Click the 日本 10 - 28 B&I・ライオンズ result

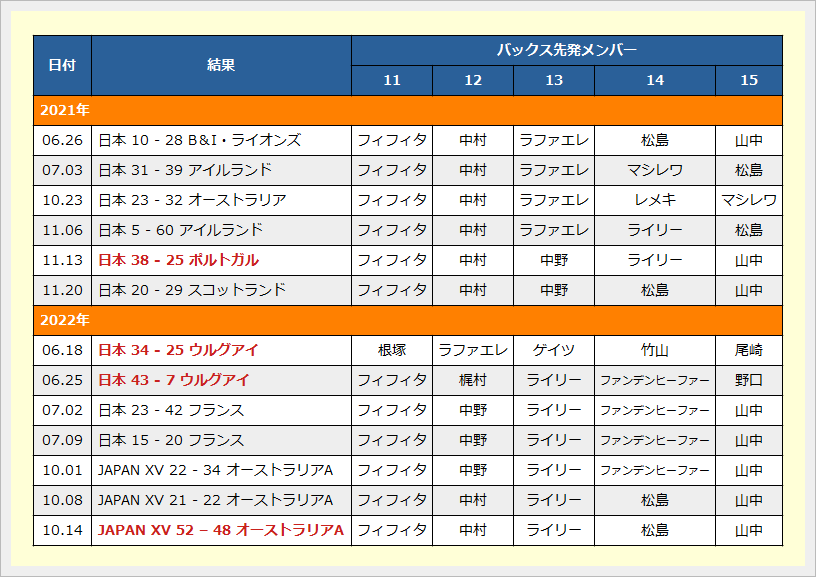coord(199,140)
